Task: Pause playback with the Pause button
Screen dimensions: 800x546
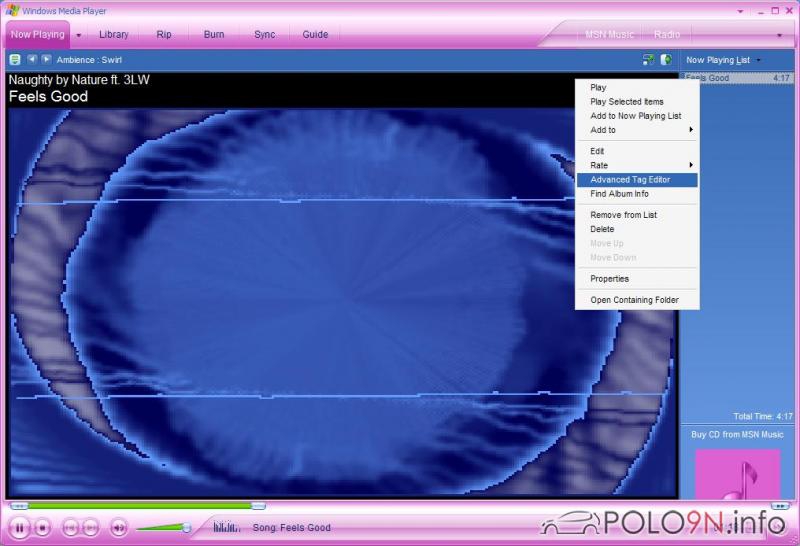Action: (19, 527)
